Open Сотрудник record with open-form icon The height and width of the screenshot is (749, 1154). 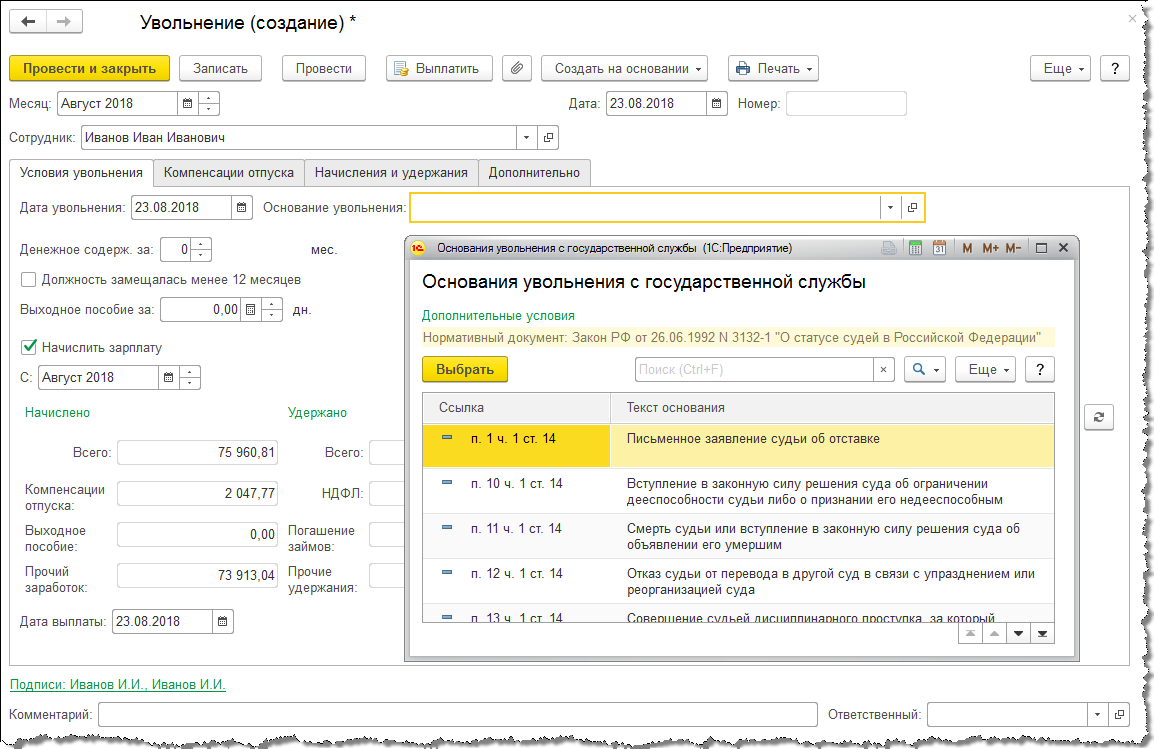pyautogui.click(x=548, y=138)
